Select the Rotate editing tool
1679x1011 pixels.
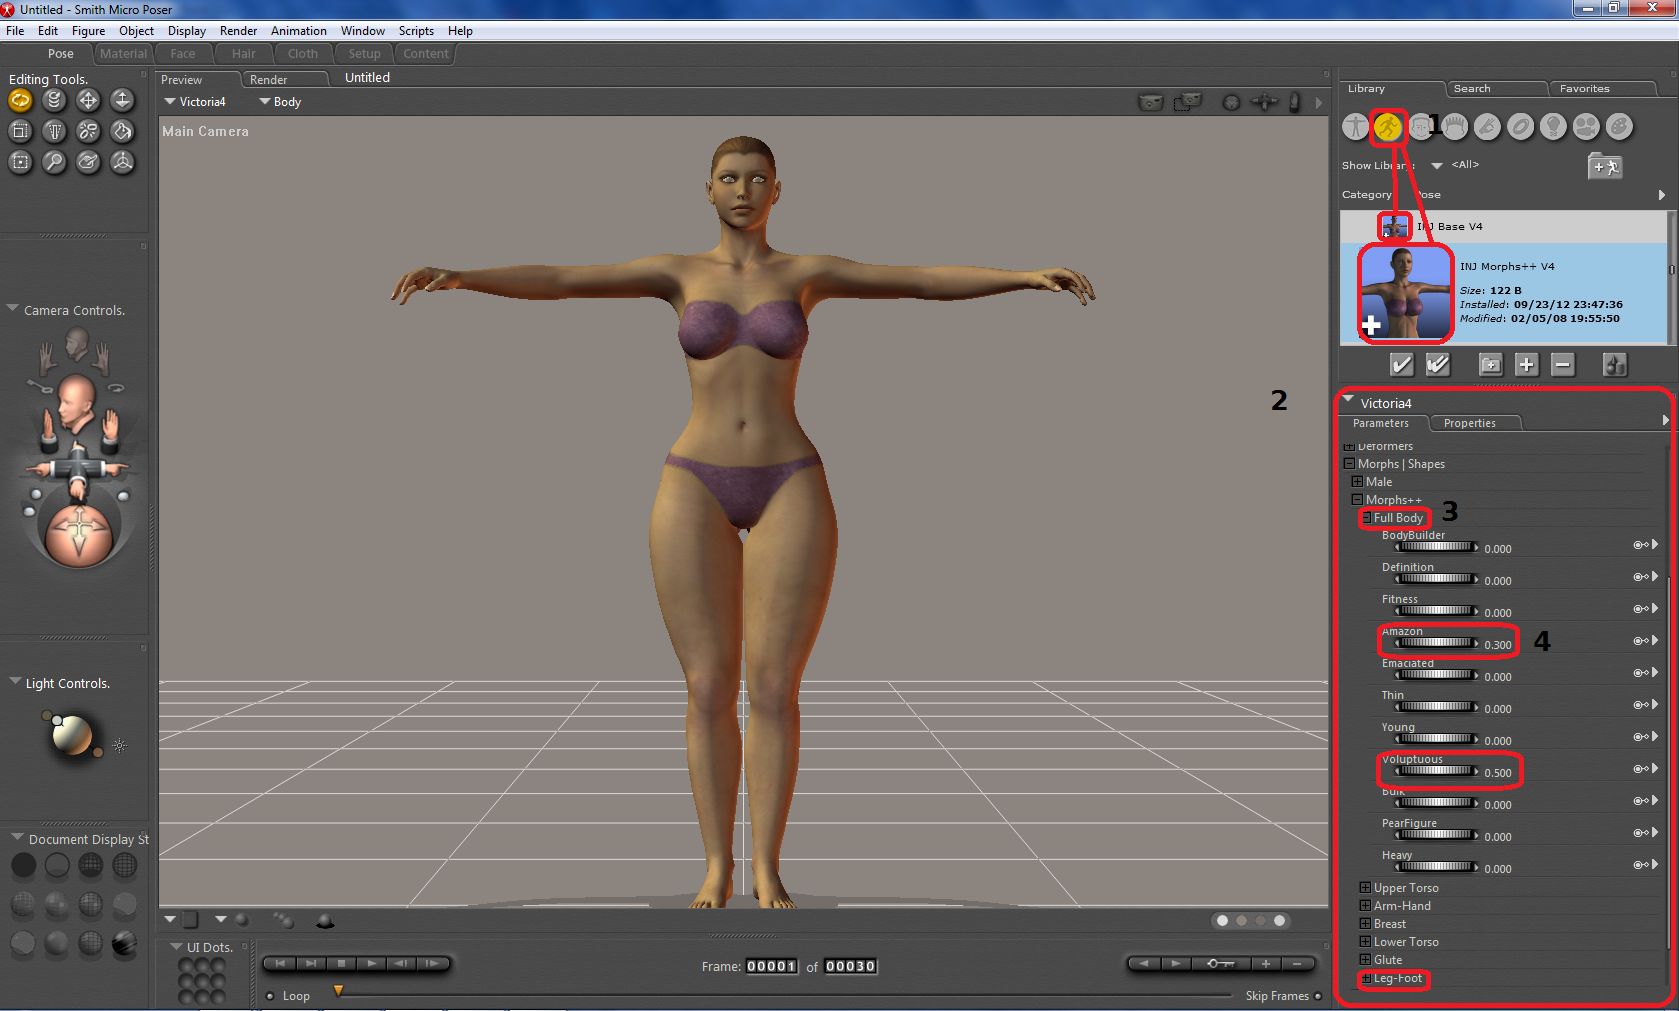20,100
